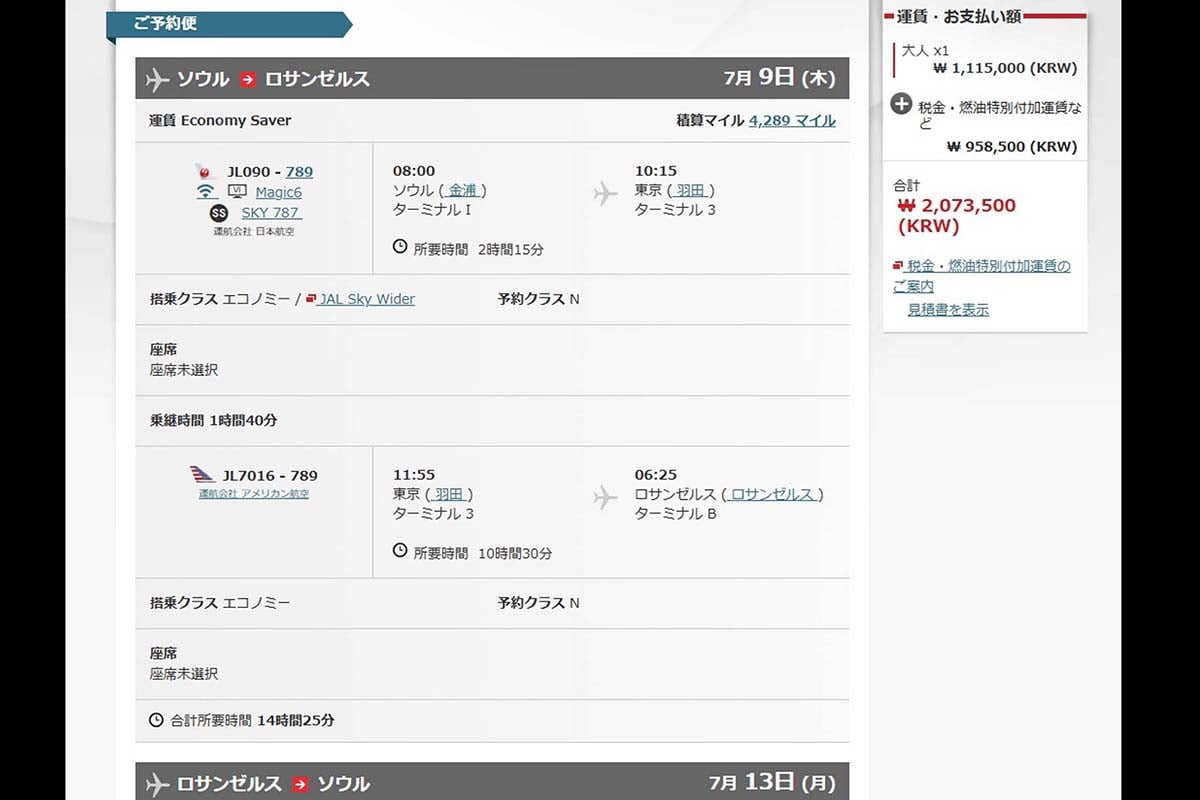Open the 運航会社 アメリカン航空 link

(254, 494)
